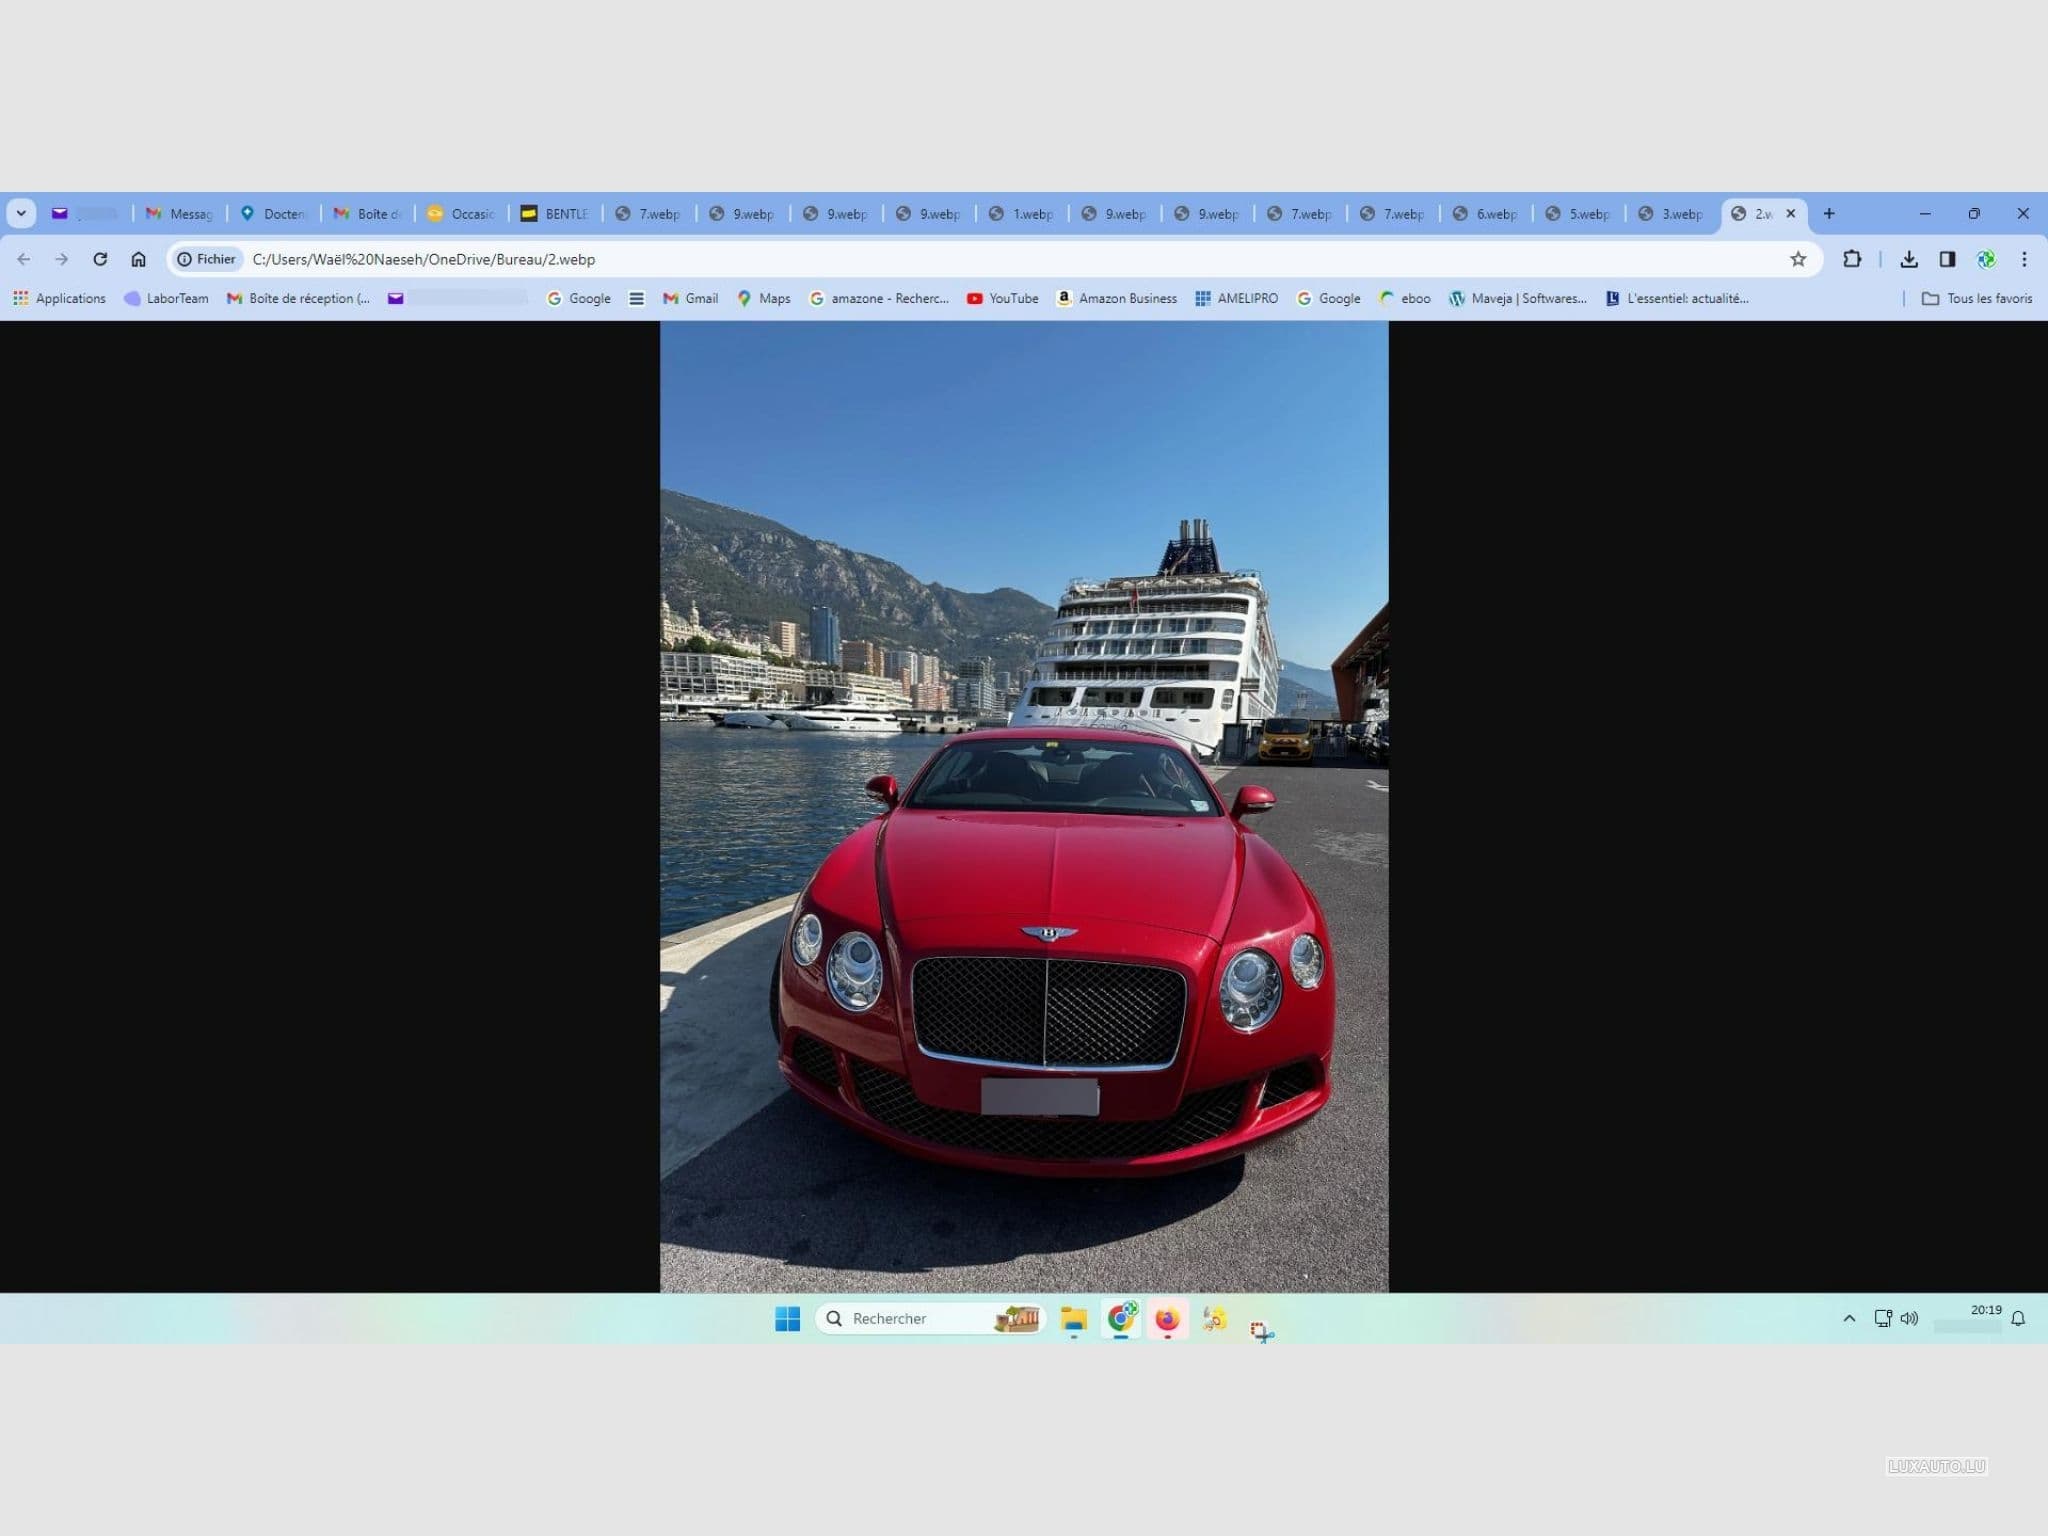Open the Gmail bookmark
The height and width of the screenshot is (1536, 2048).
click(x=690, y=298)
